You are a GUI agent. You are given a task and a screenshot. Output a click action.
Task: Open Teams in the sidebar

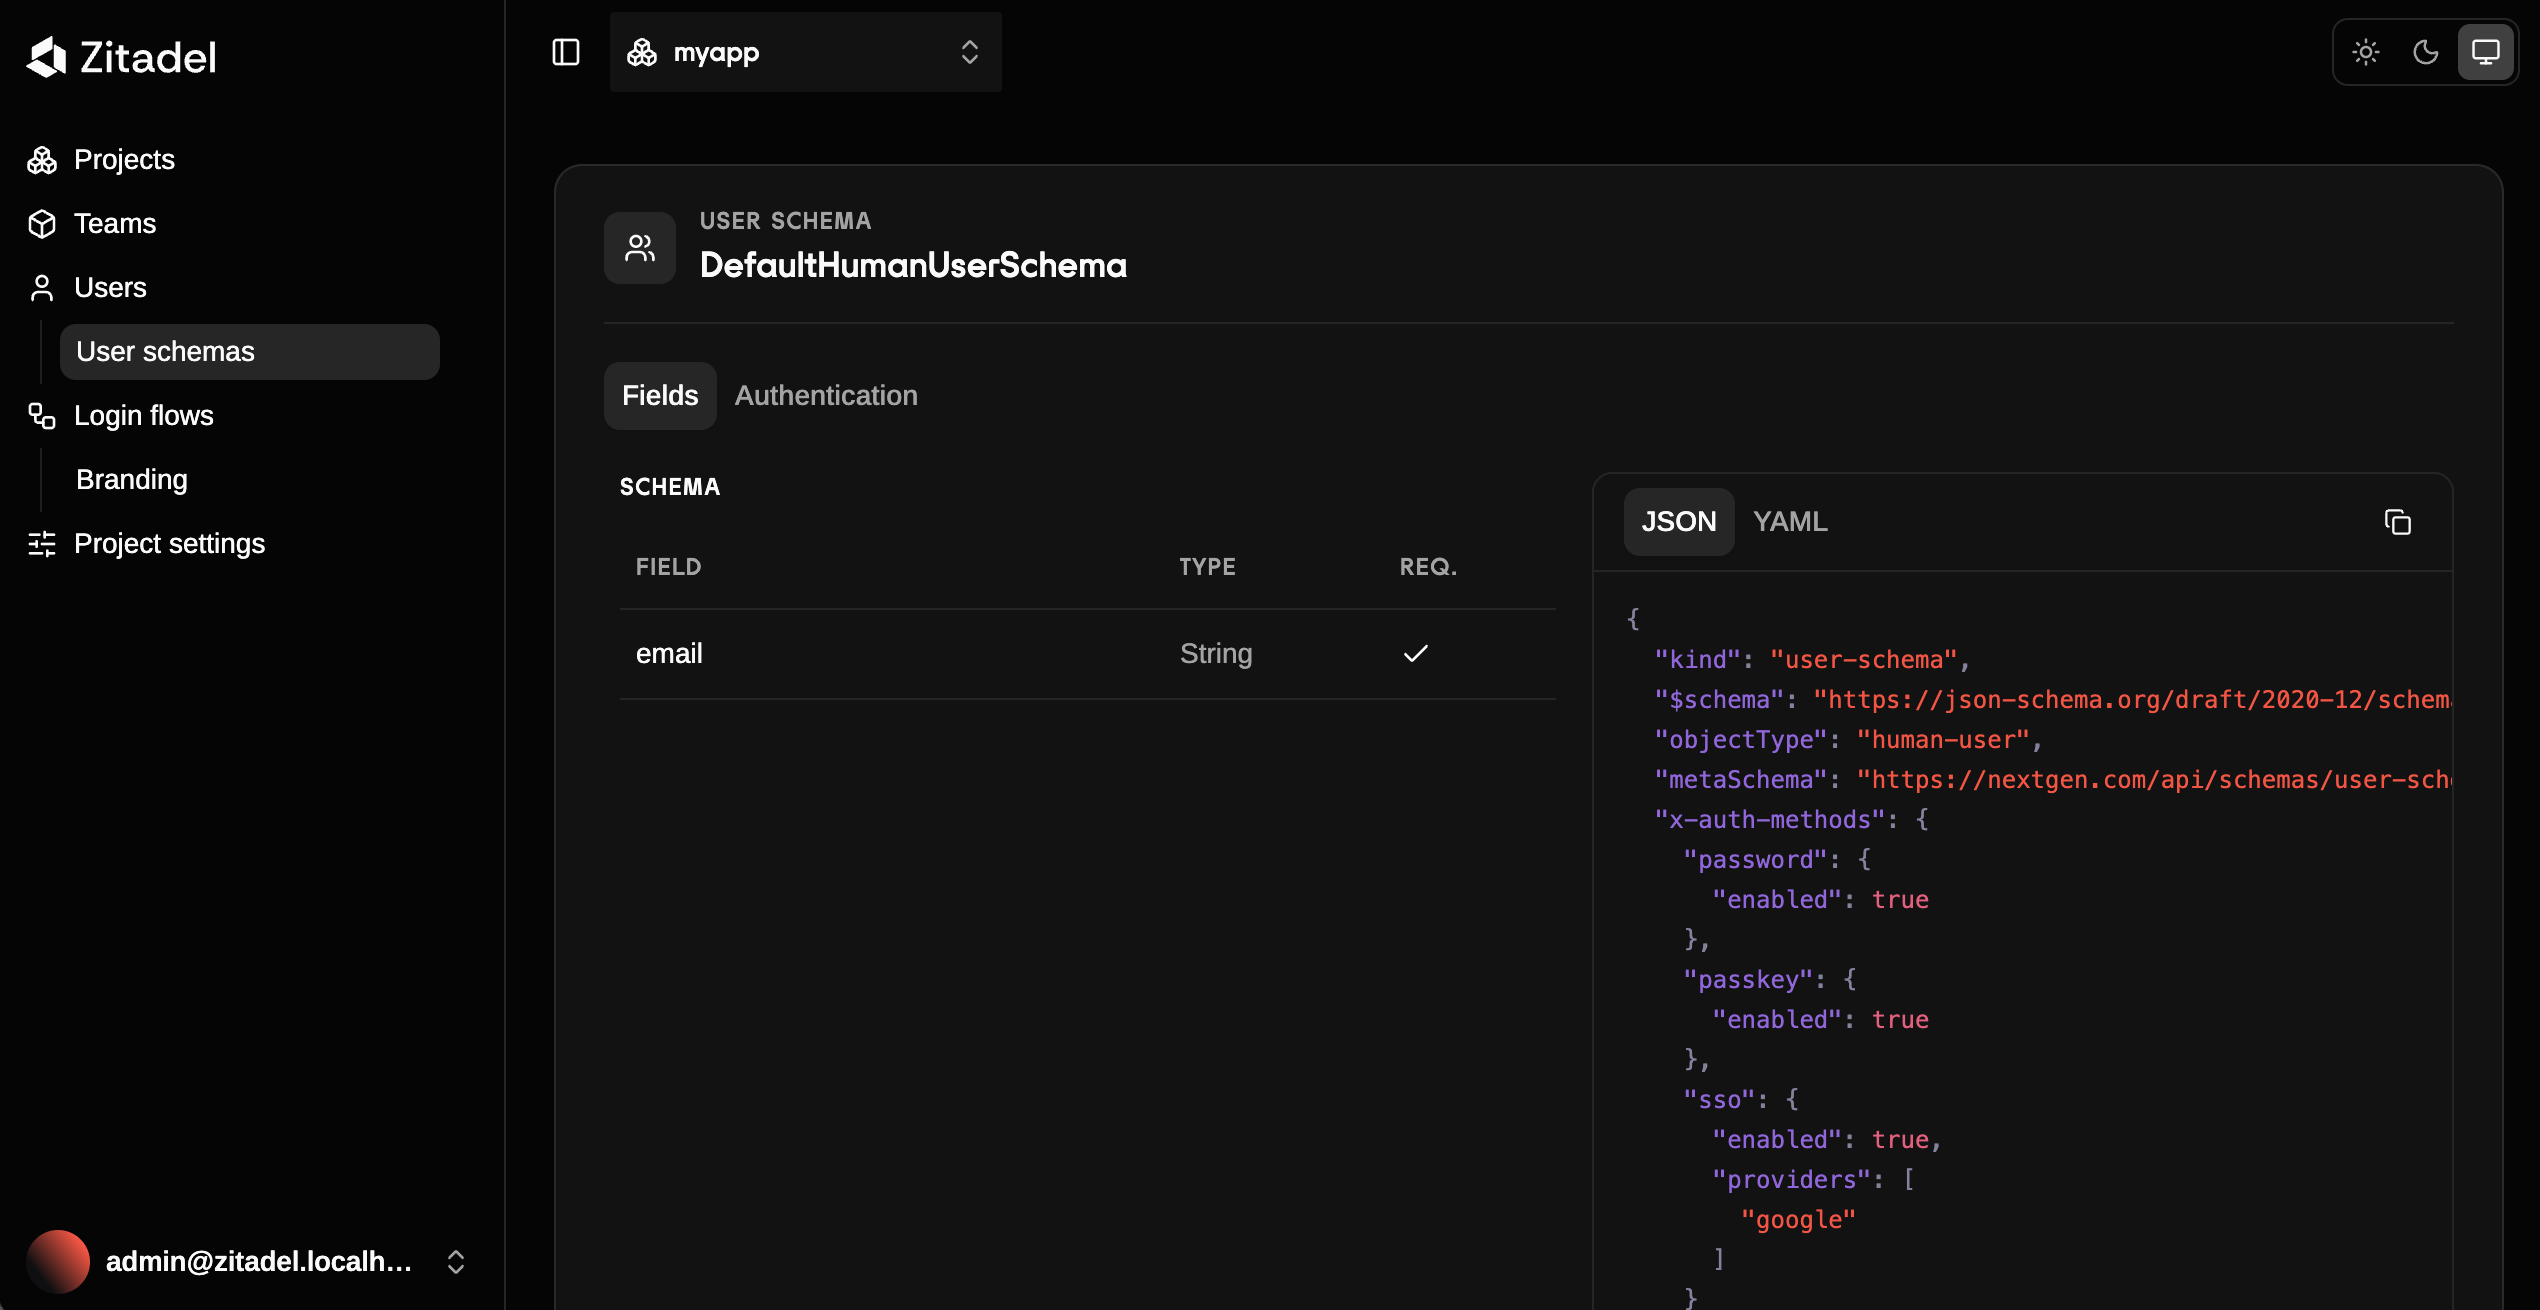click(115, 224)
